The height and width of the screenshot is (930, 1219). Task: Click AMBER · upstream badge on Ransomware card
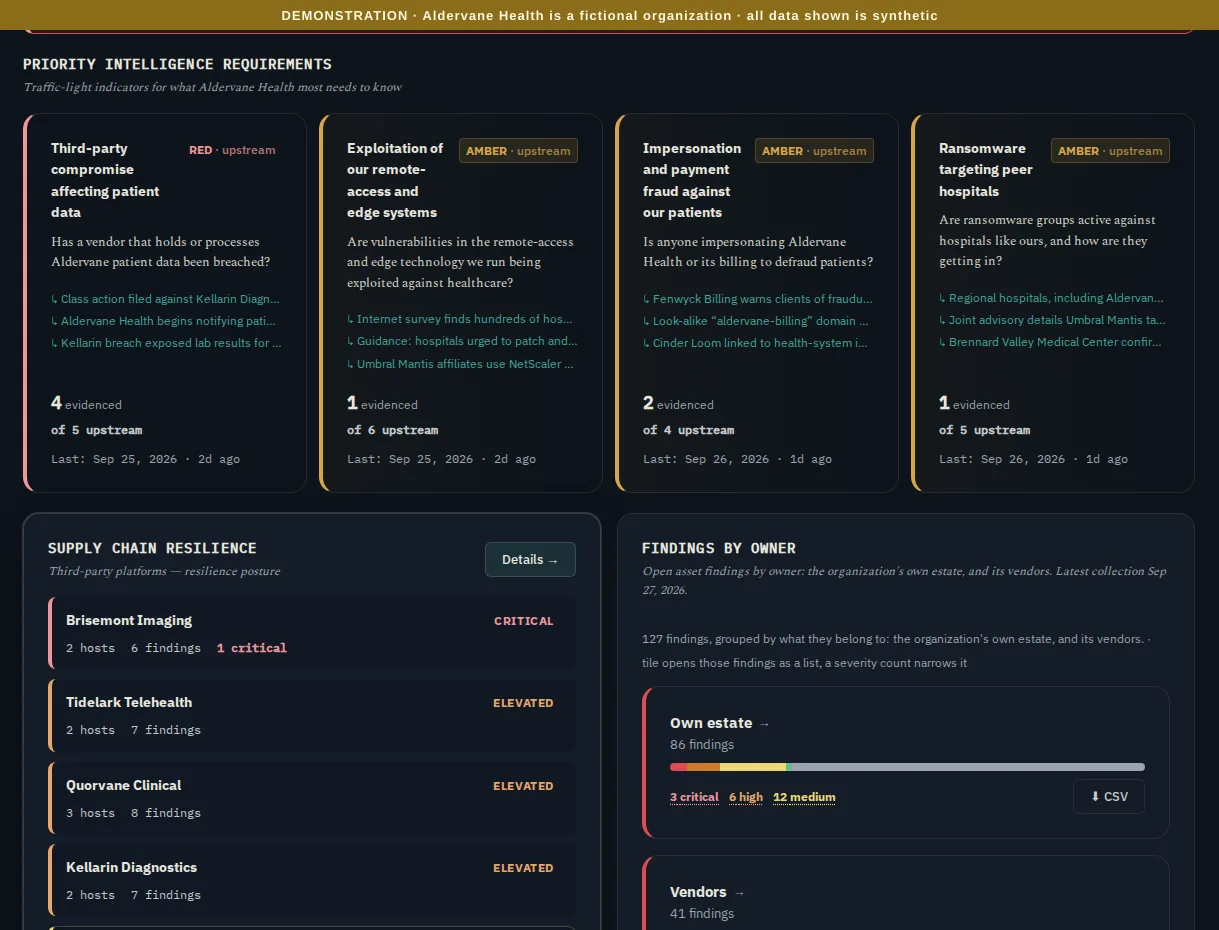coord(1110,151)
